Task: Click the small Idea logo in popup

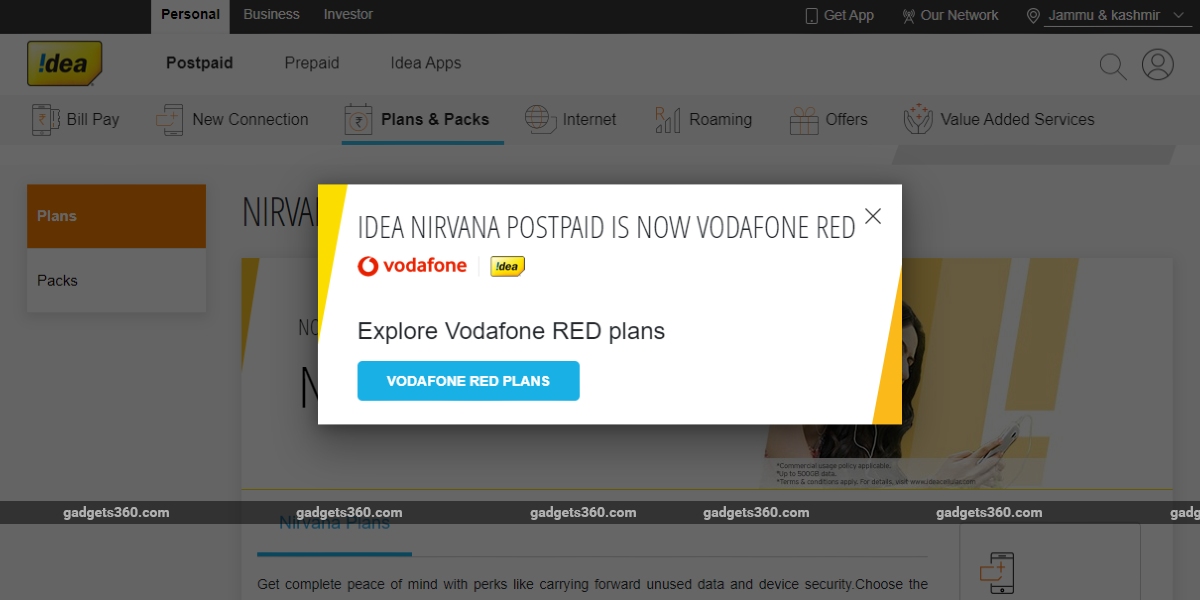Action: pos(508,266)
